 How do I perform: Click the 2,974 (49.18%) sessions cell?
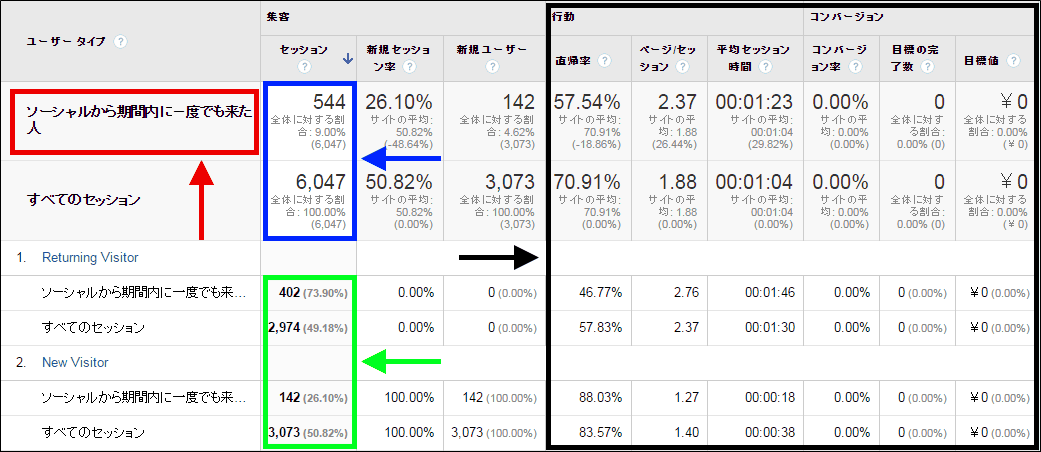pyautogui.click(x=310, y=327)
